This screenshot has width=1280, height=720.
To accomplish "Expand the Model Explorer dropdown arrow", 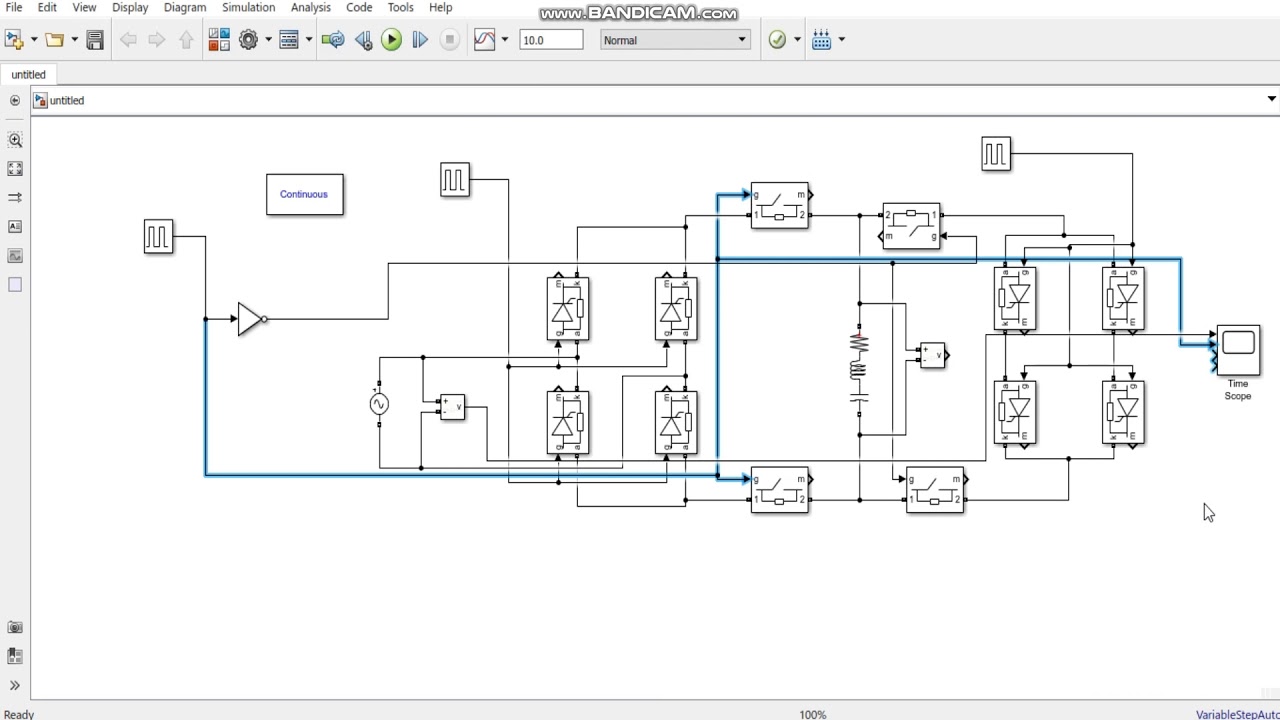I will click(x=309, y=40).
